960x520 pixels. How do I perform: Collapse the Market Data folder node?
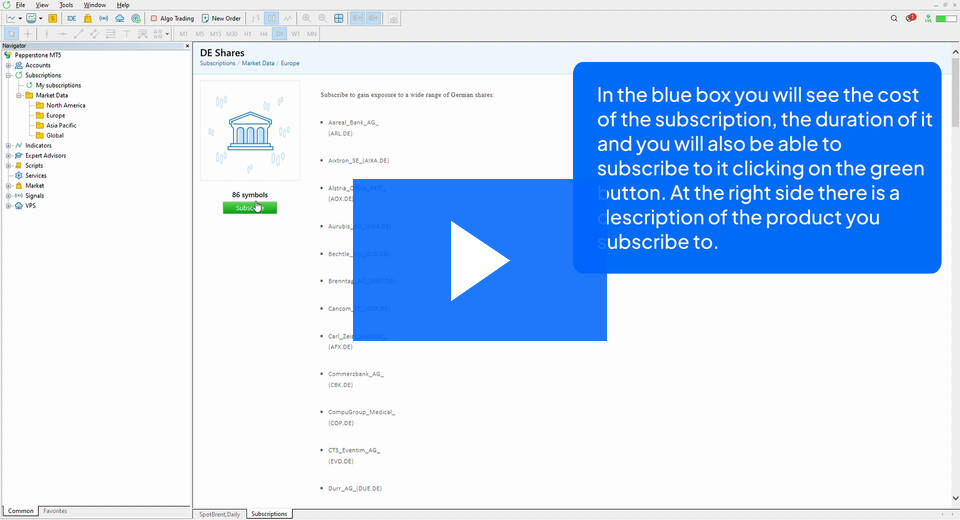click(19, 96)
